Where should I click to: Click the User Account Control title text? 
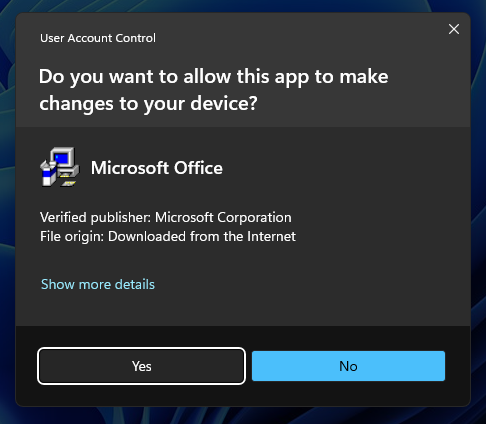pyautogui.click(x=98, y=38)
